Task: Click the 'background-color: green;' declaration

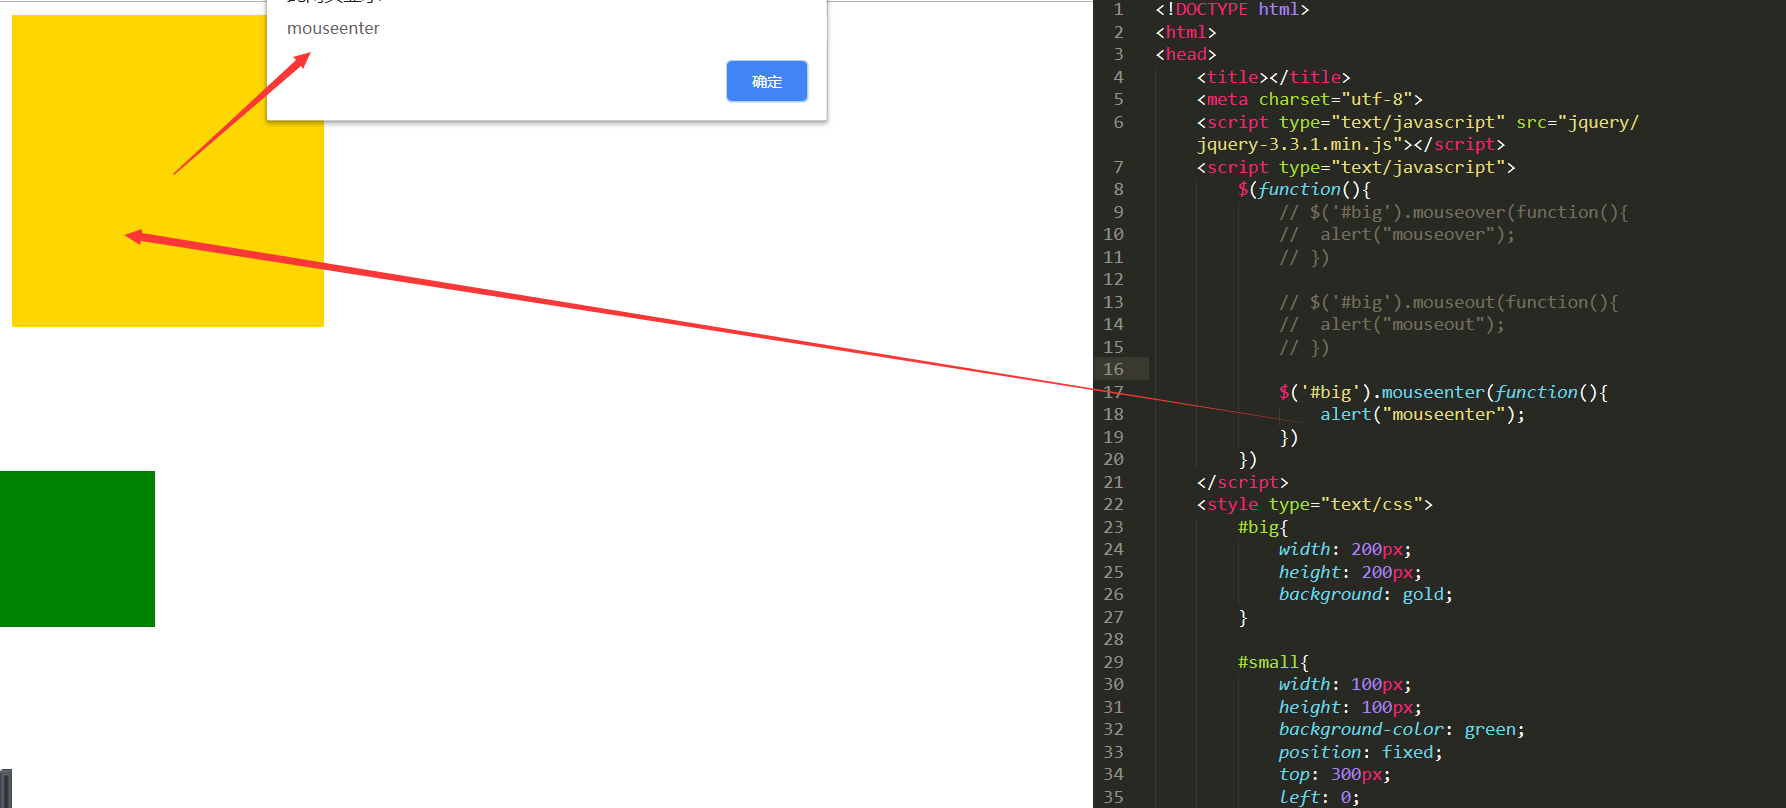Action: pyautogui.click(x=1401, y=729)
